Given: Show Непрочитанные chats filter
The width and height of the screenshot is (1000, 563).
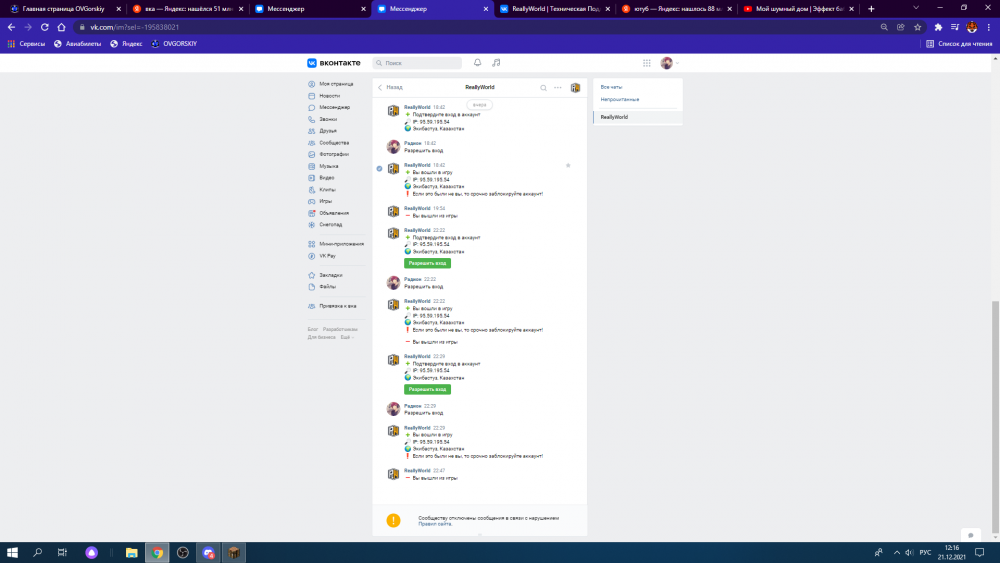Looking at the screenshot, I should tap(620, 99).
